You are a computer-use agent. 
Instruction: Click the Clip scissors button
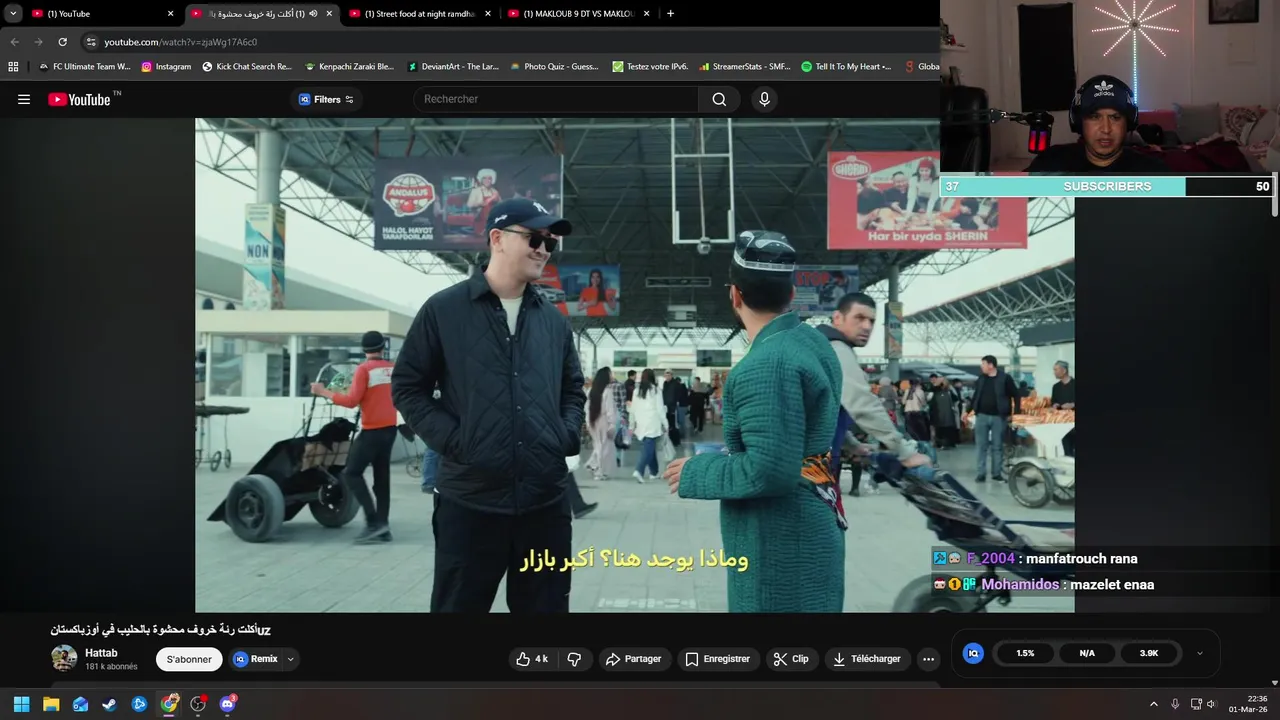tap(790, 659)
